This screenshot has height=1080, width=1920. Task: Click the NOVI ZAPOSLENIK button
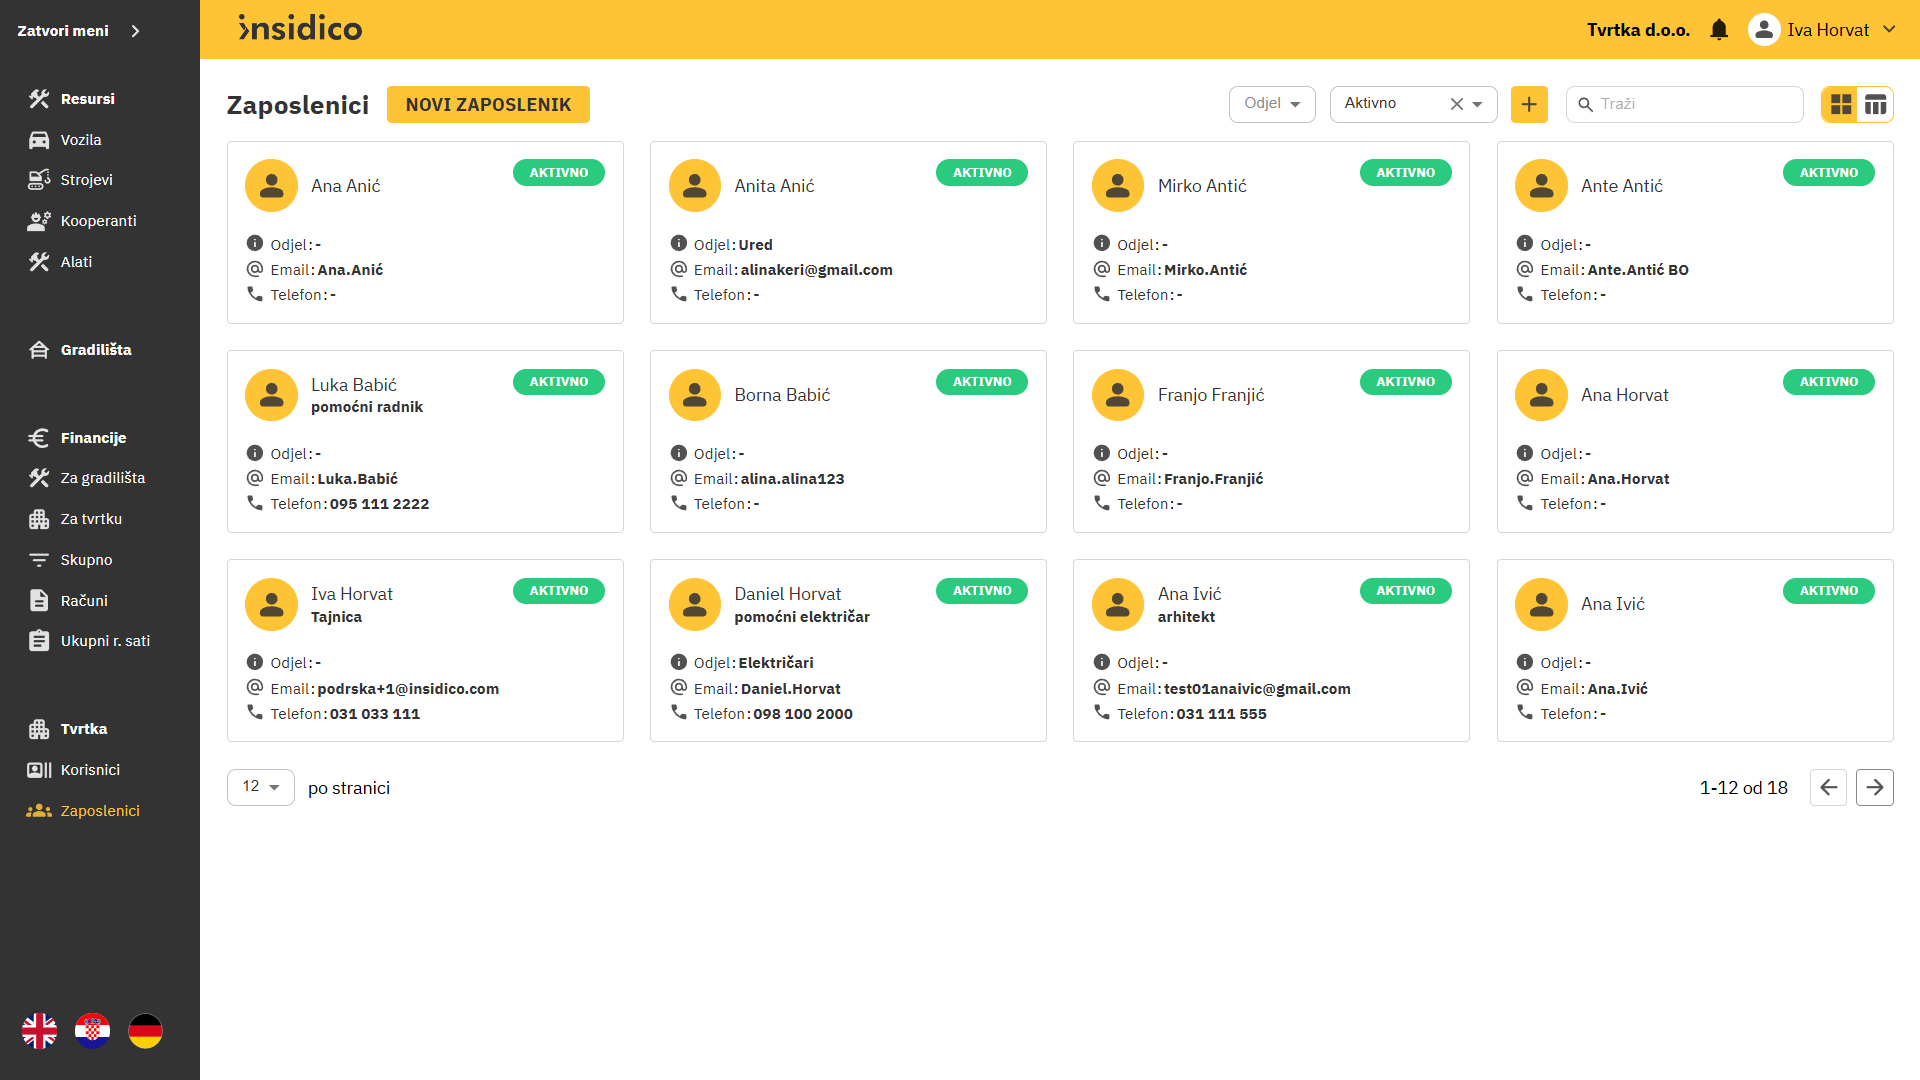(488, 105)
